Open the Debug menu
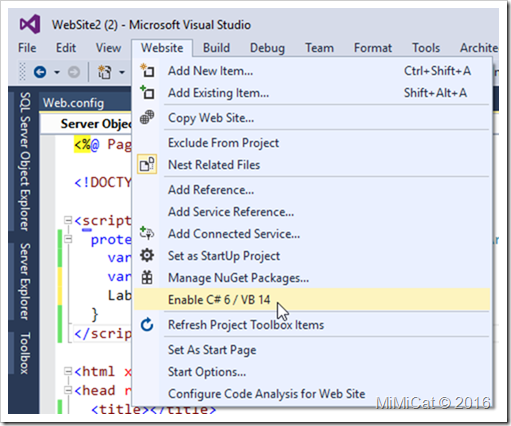 click(267, 48)
